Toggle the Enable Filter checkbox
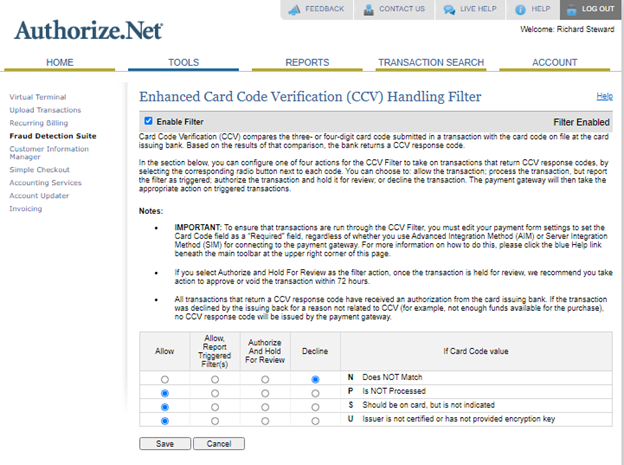The height and width of the screenshot is (465, 624). (x=148, y=121)
